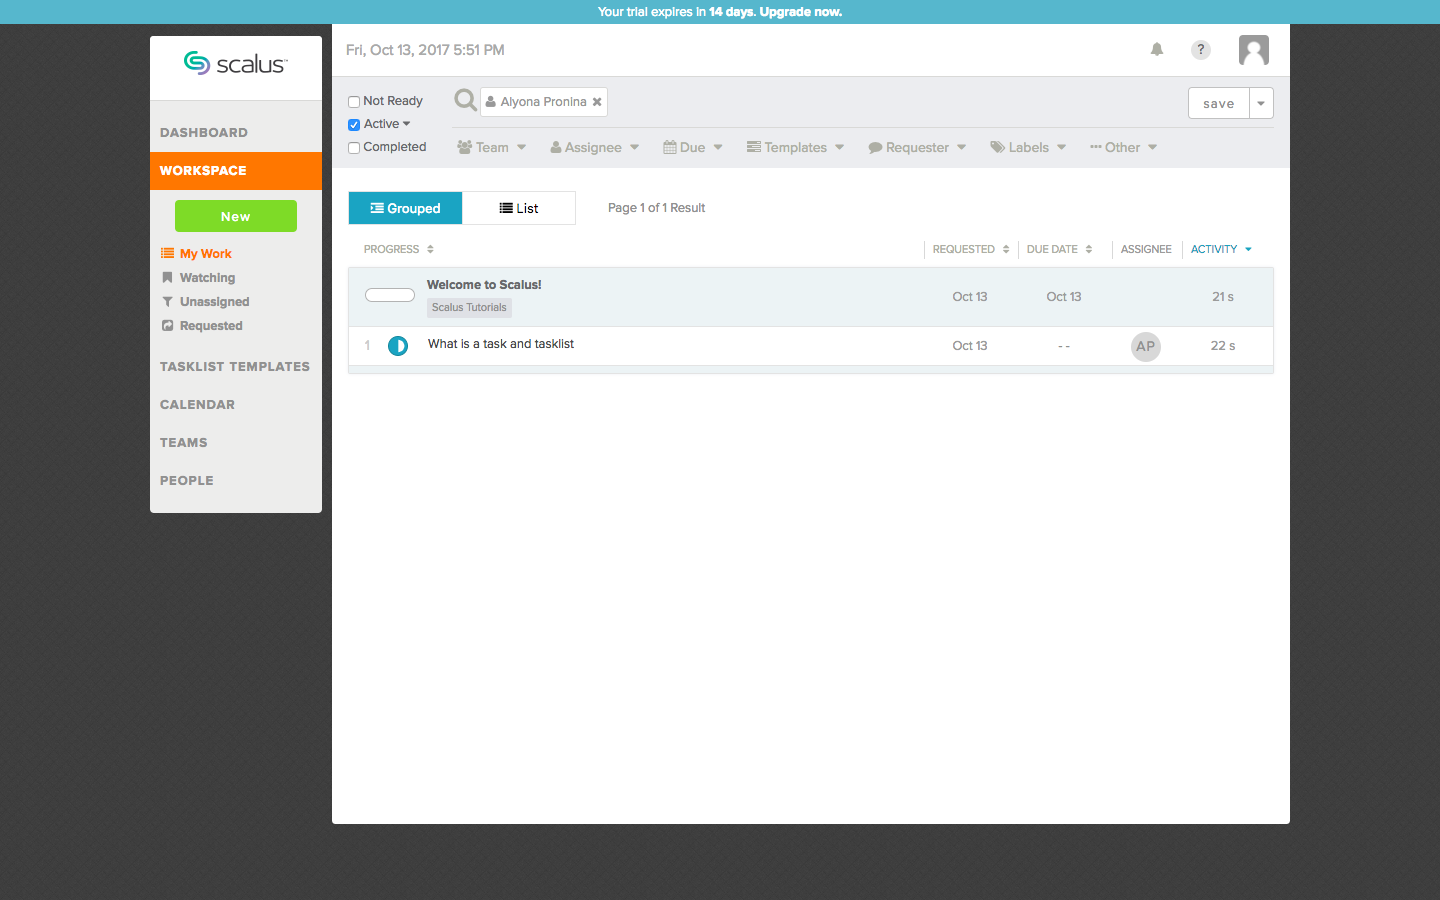Click the half-filled task progress circle
Viewport: 1440px width, 900px height.
(398, 346)
